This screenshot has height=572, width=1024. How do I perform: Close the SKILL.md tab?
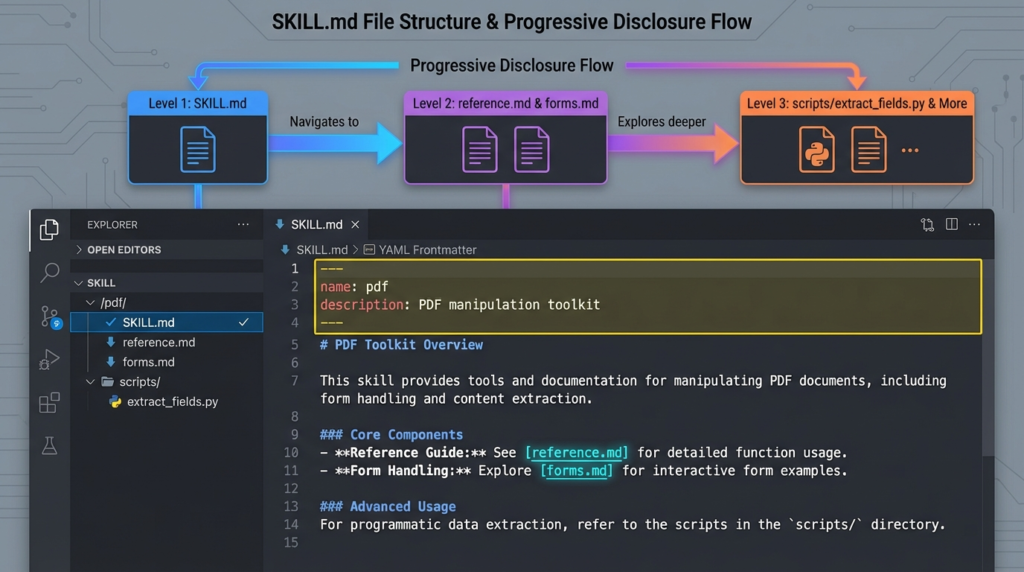(x=355, y=225)
